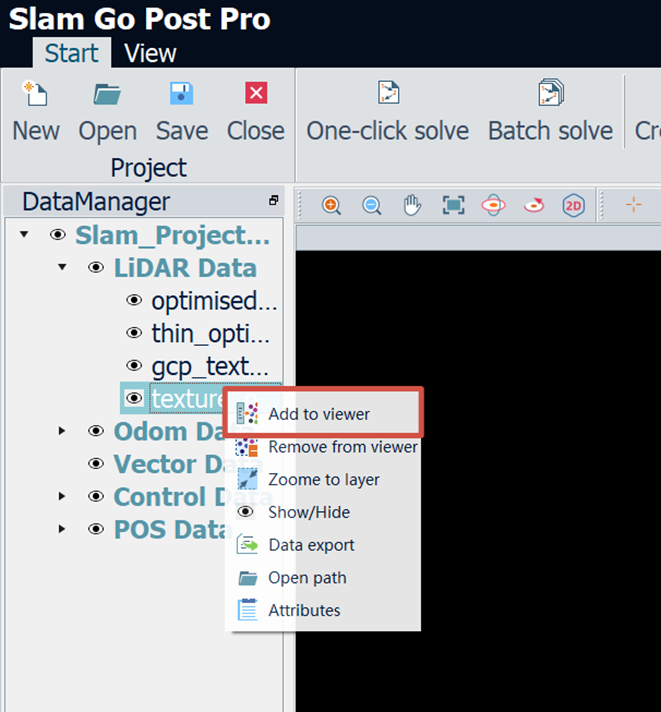The height and width of the screenshot is (712, 661).
Task: Activate the pan hand tool
Action: pyautogui.click(x=412, y=205)
